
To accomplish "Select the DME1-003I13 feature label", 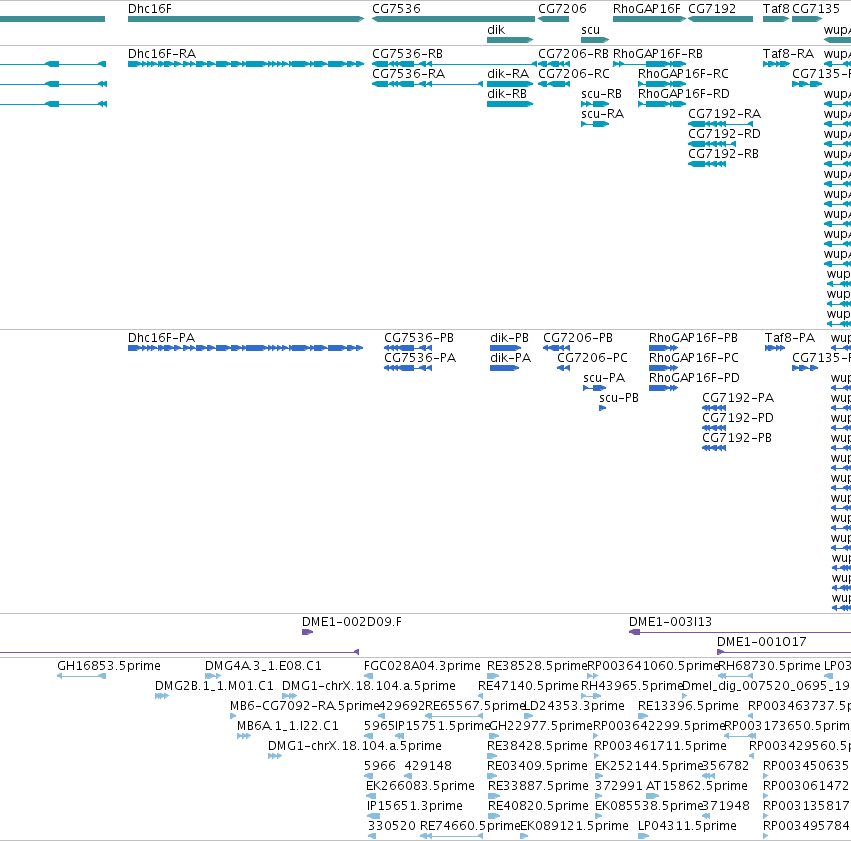I will 670,622.
